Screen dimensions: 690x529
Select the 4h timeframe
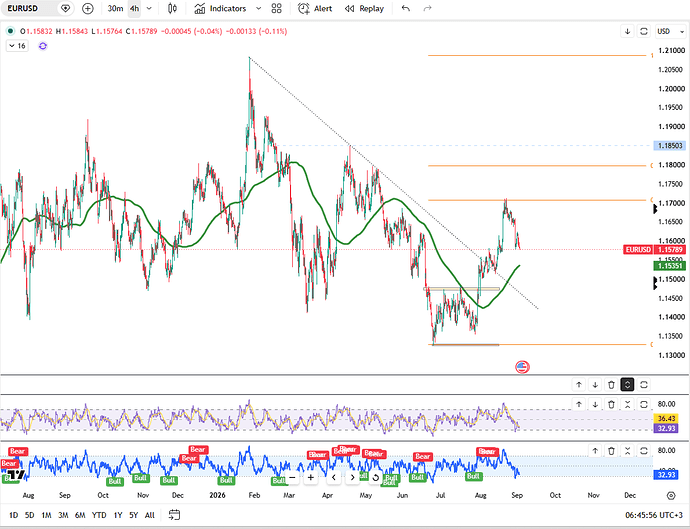point(134,8)
